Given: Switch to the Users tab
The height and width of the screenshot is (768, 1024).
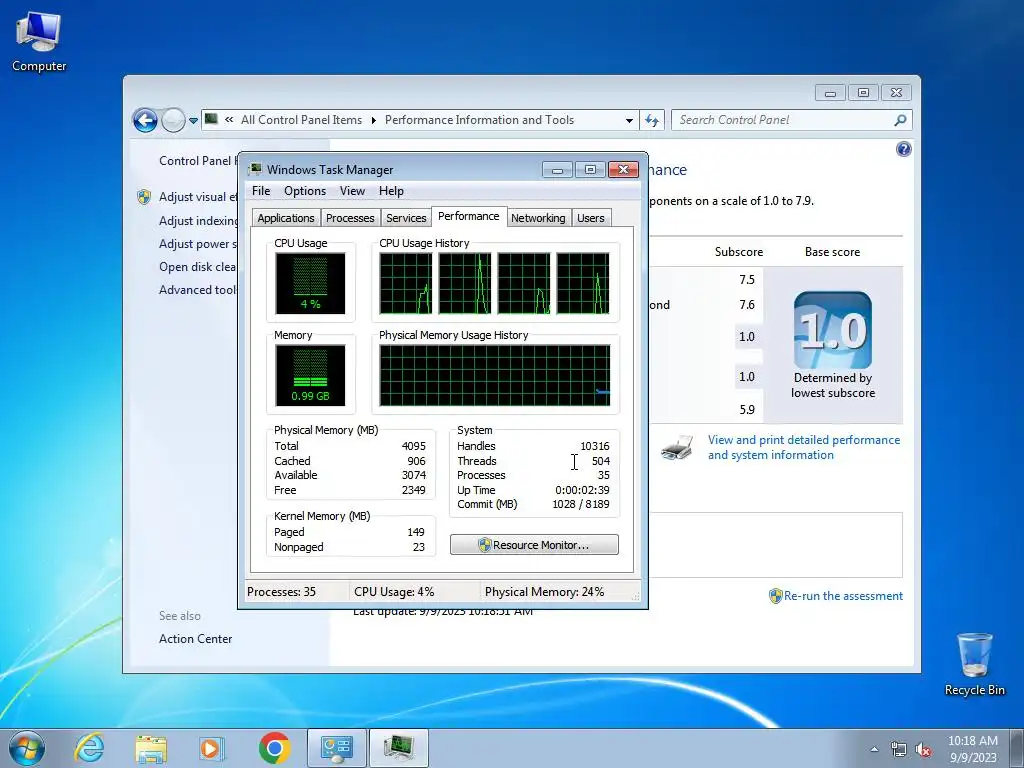Looking at the screenshot, I should 590,218.
